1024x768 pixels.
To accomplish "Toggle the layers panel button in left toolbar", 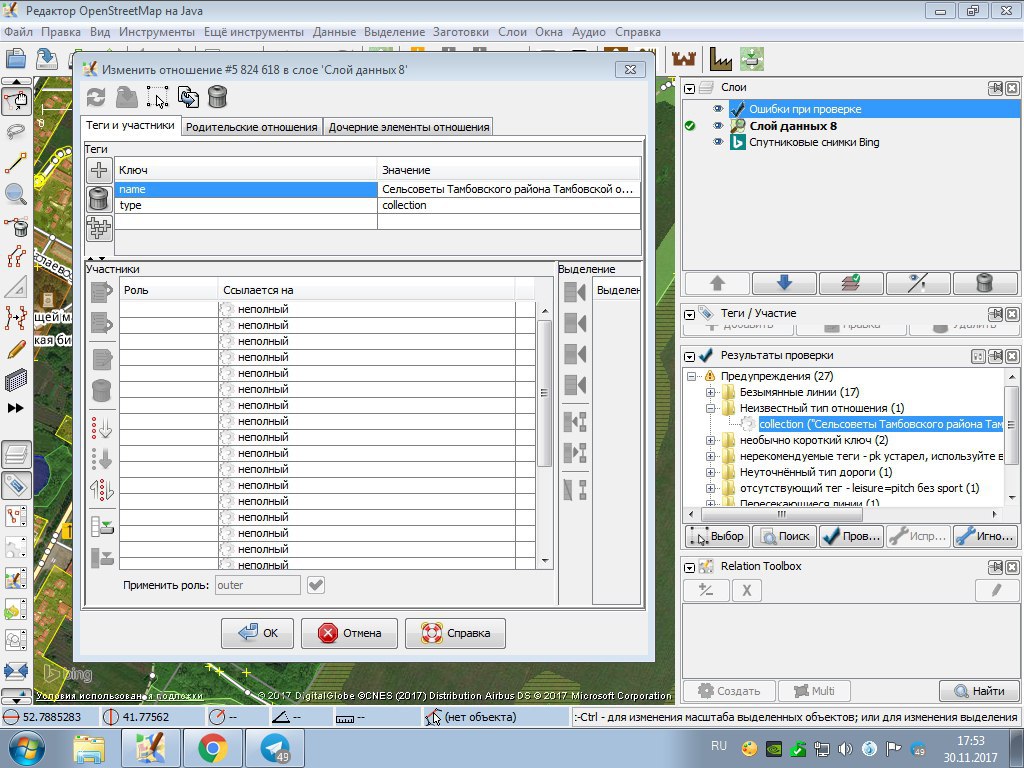I will point(16,454).
